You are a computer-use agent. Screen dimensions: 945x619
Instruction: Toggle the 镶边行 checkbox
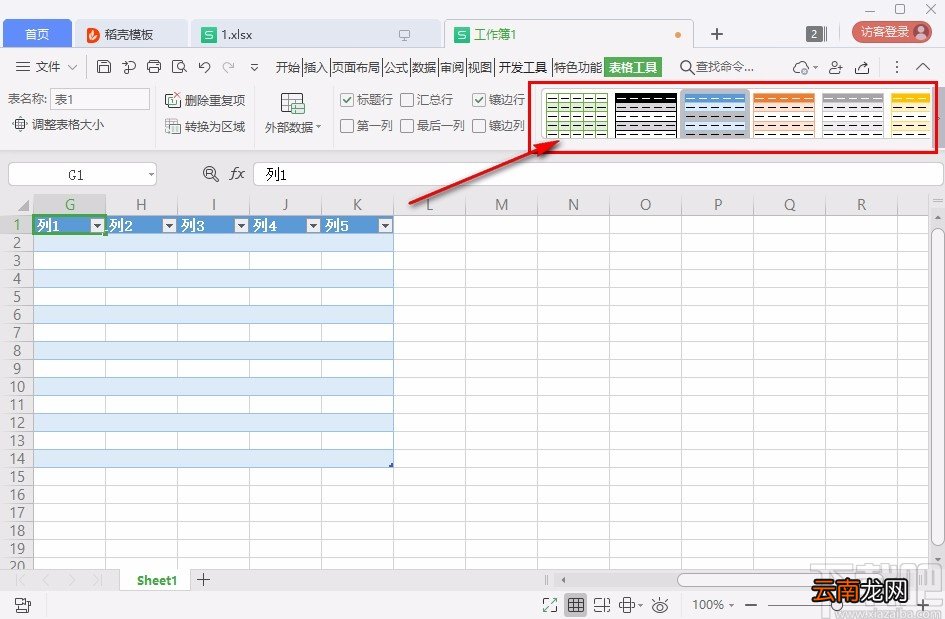[x=479, y=99]
